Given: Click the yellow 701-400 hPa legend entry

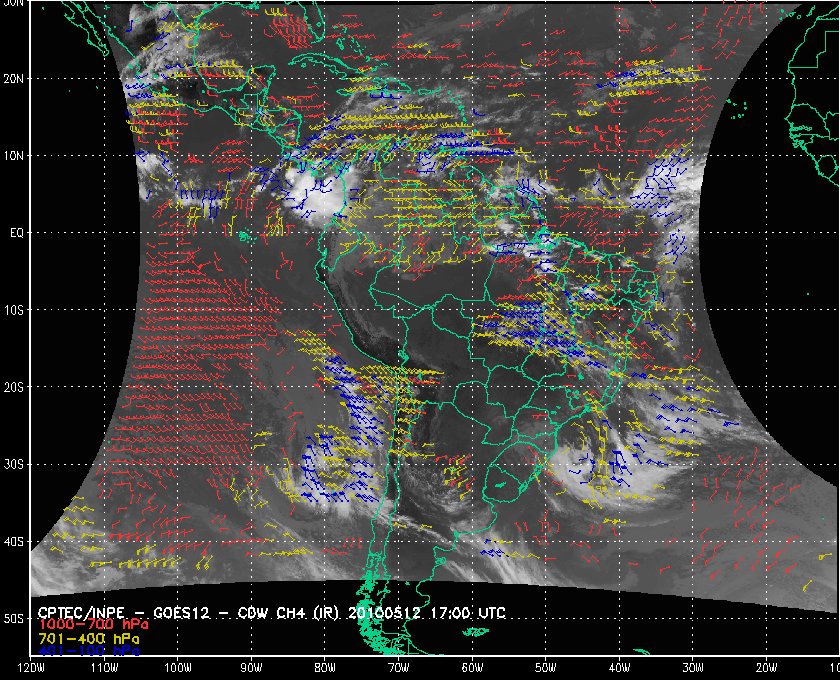Looking at the screenshot, I should pos(89,637).
